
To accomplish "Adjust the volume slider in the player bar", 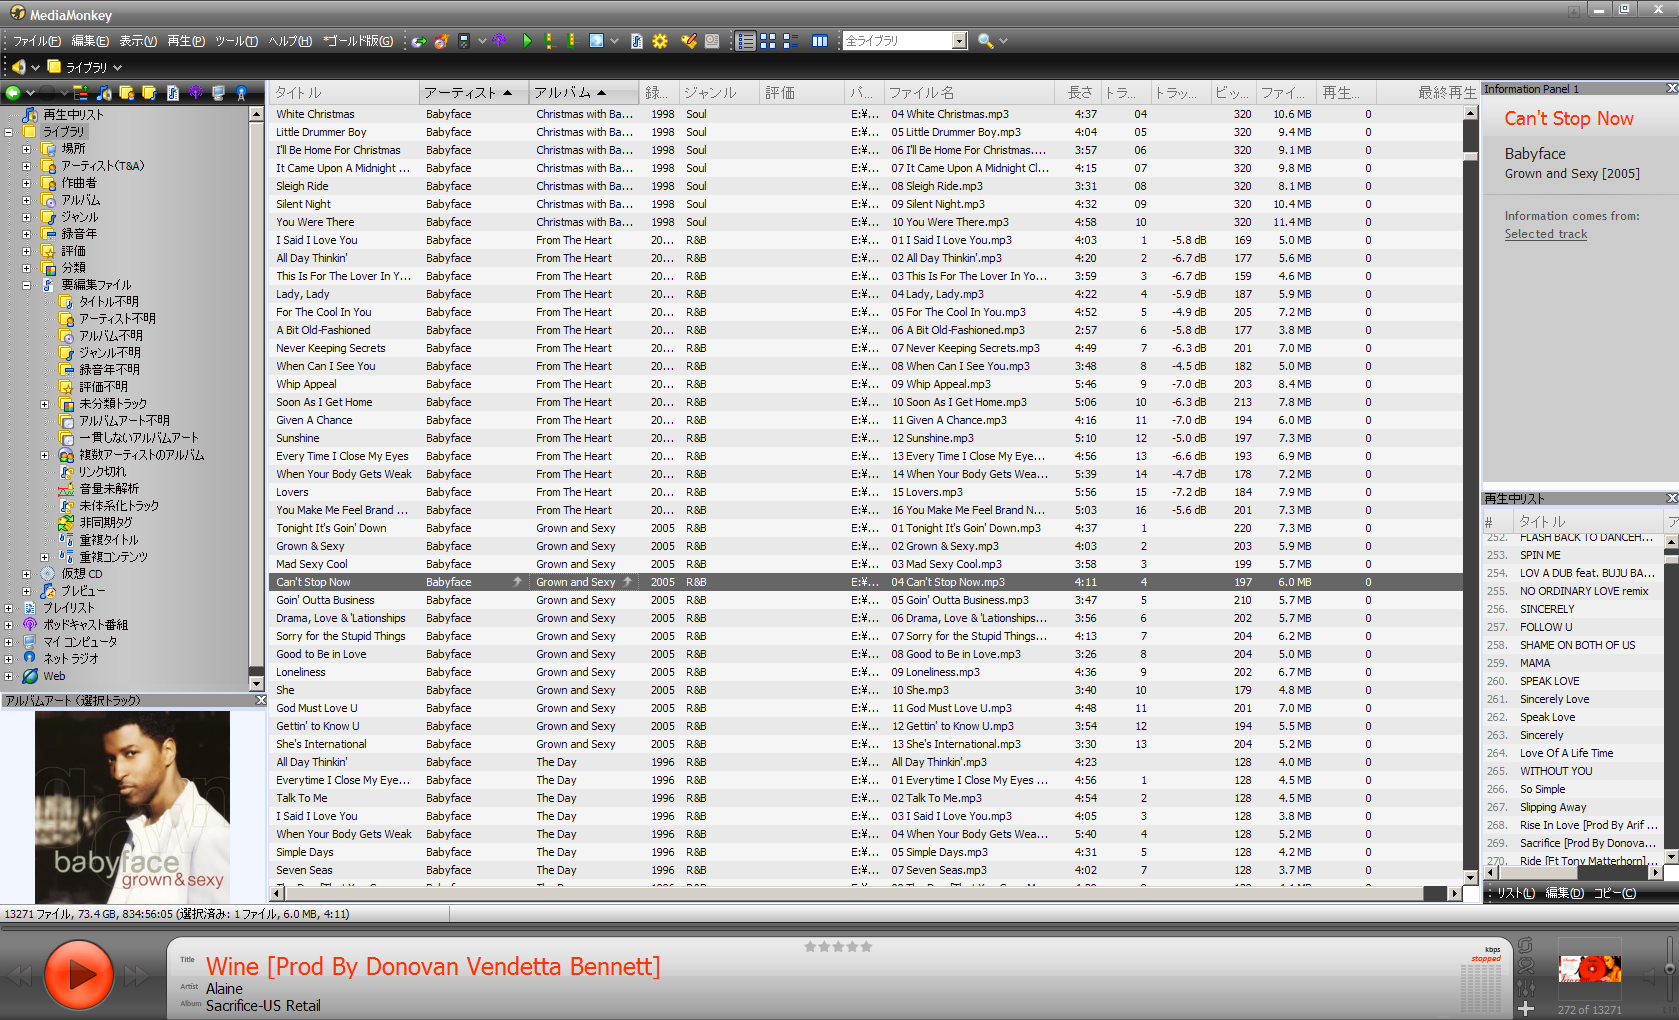I will click(x=1670, y=969).
